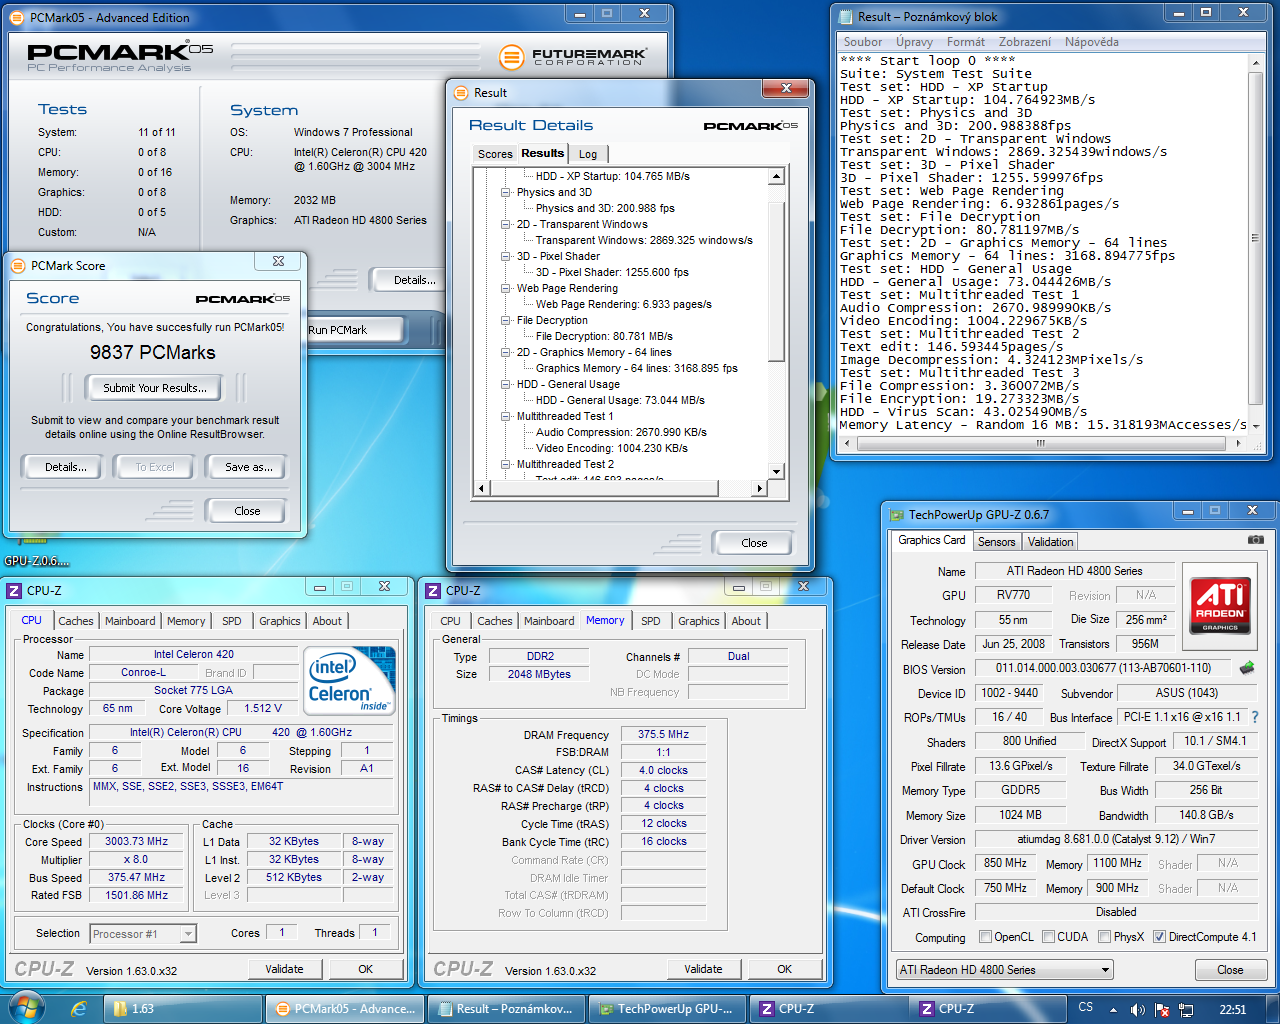Screen dimensions: 1280x1024
Task: Collapse the 3D - Pixel Shader node
Action: pos(506,256)
